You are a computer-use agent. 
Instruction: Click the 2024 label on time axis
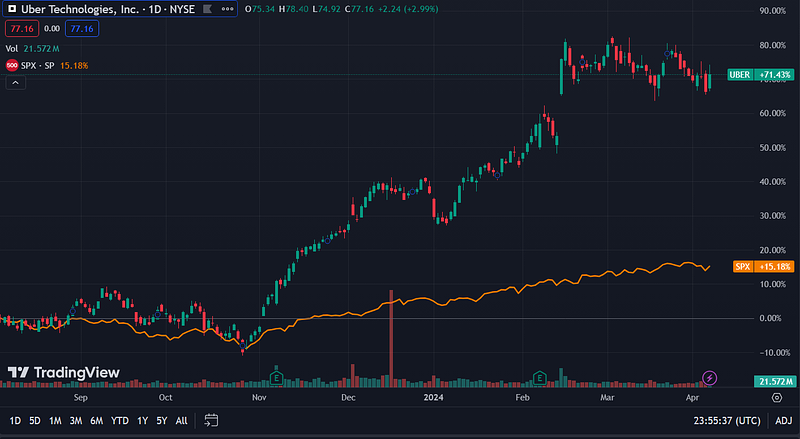click(x=433, y=397)
